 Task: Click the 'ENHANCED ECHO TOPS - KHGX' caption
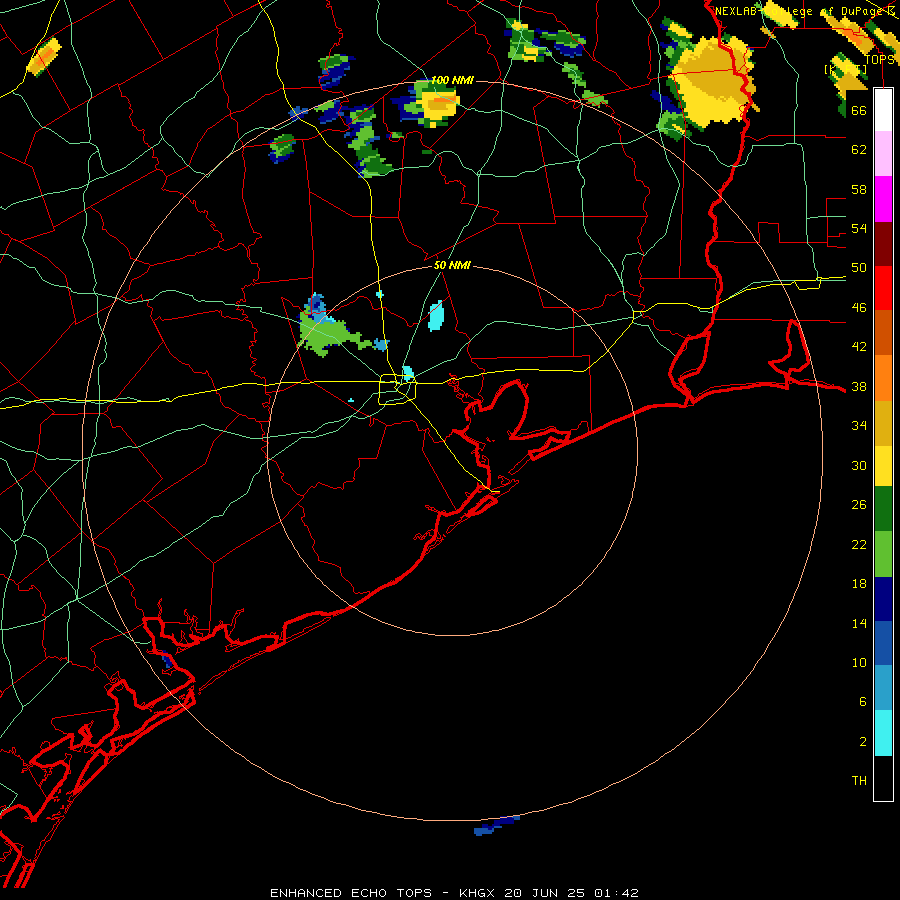point(382,893)
